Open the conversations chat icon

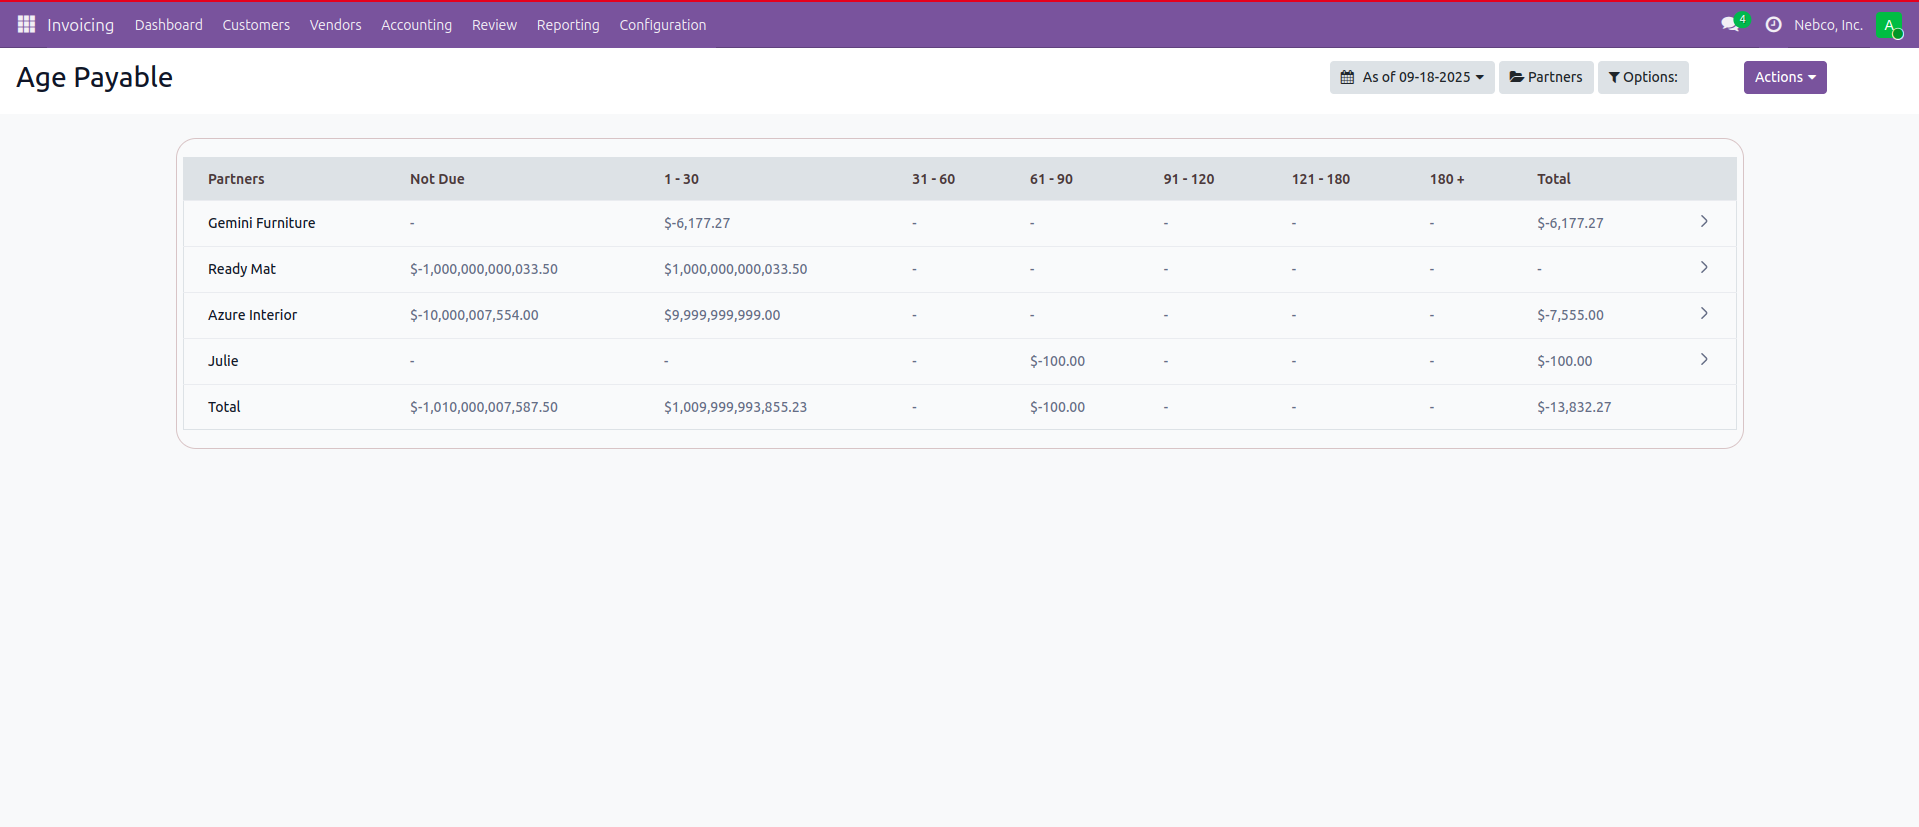pos(1730,24)
